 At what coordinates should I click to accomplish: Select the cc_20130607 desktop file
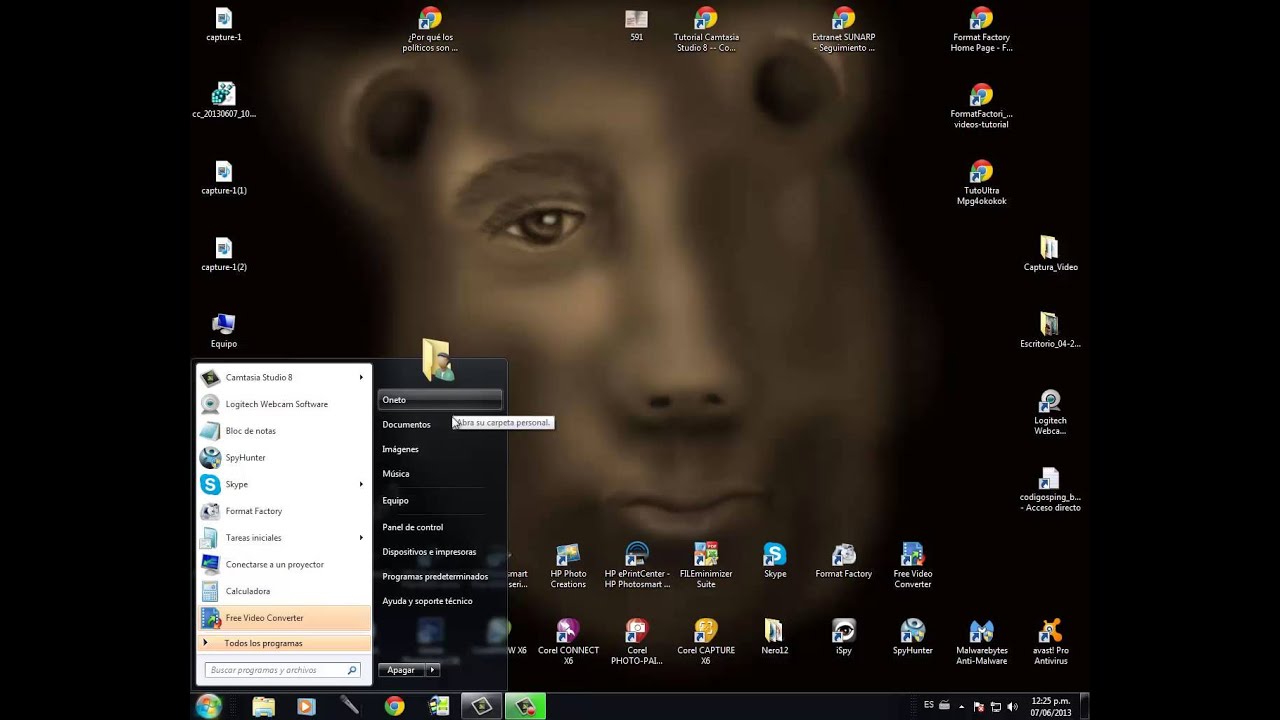224,101
